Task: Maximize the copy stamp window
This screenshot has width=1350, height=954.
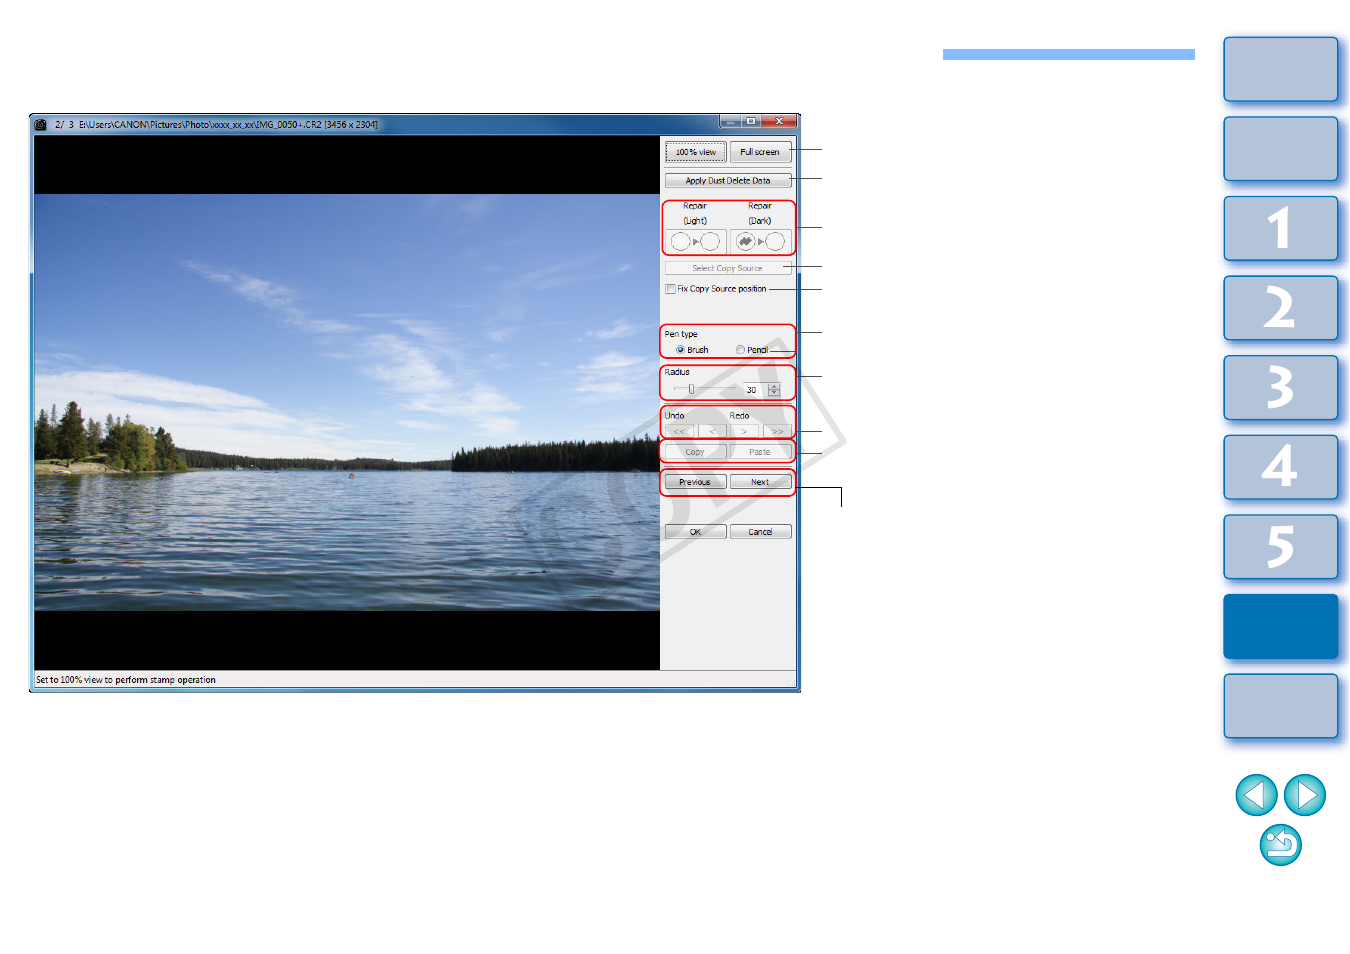Action: click(x=751, y=121)
